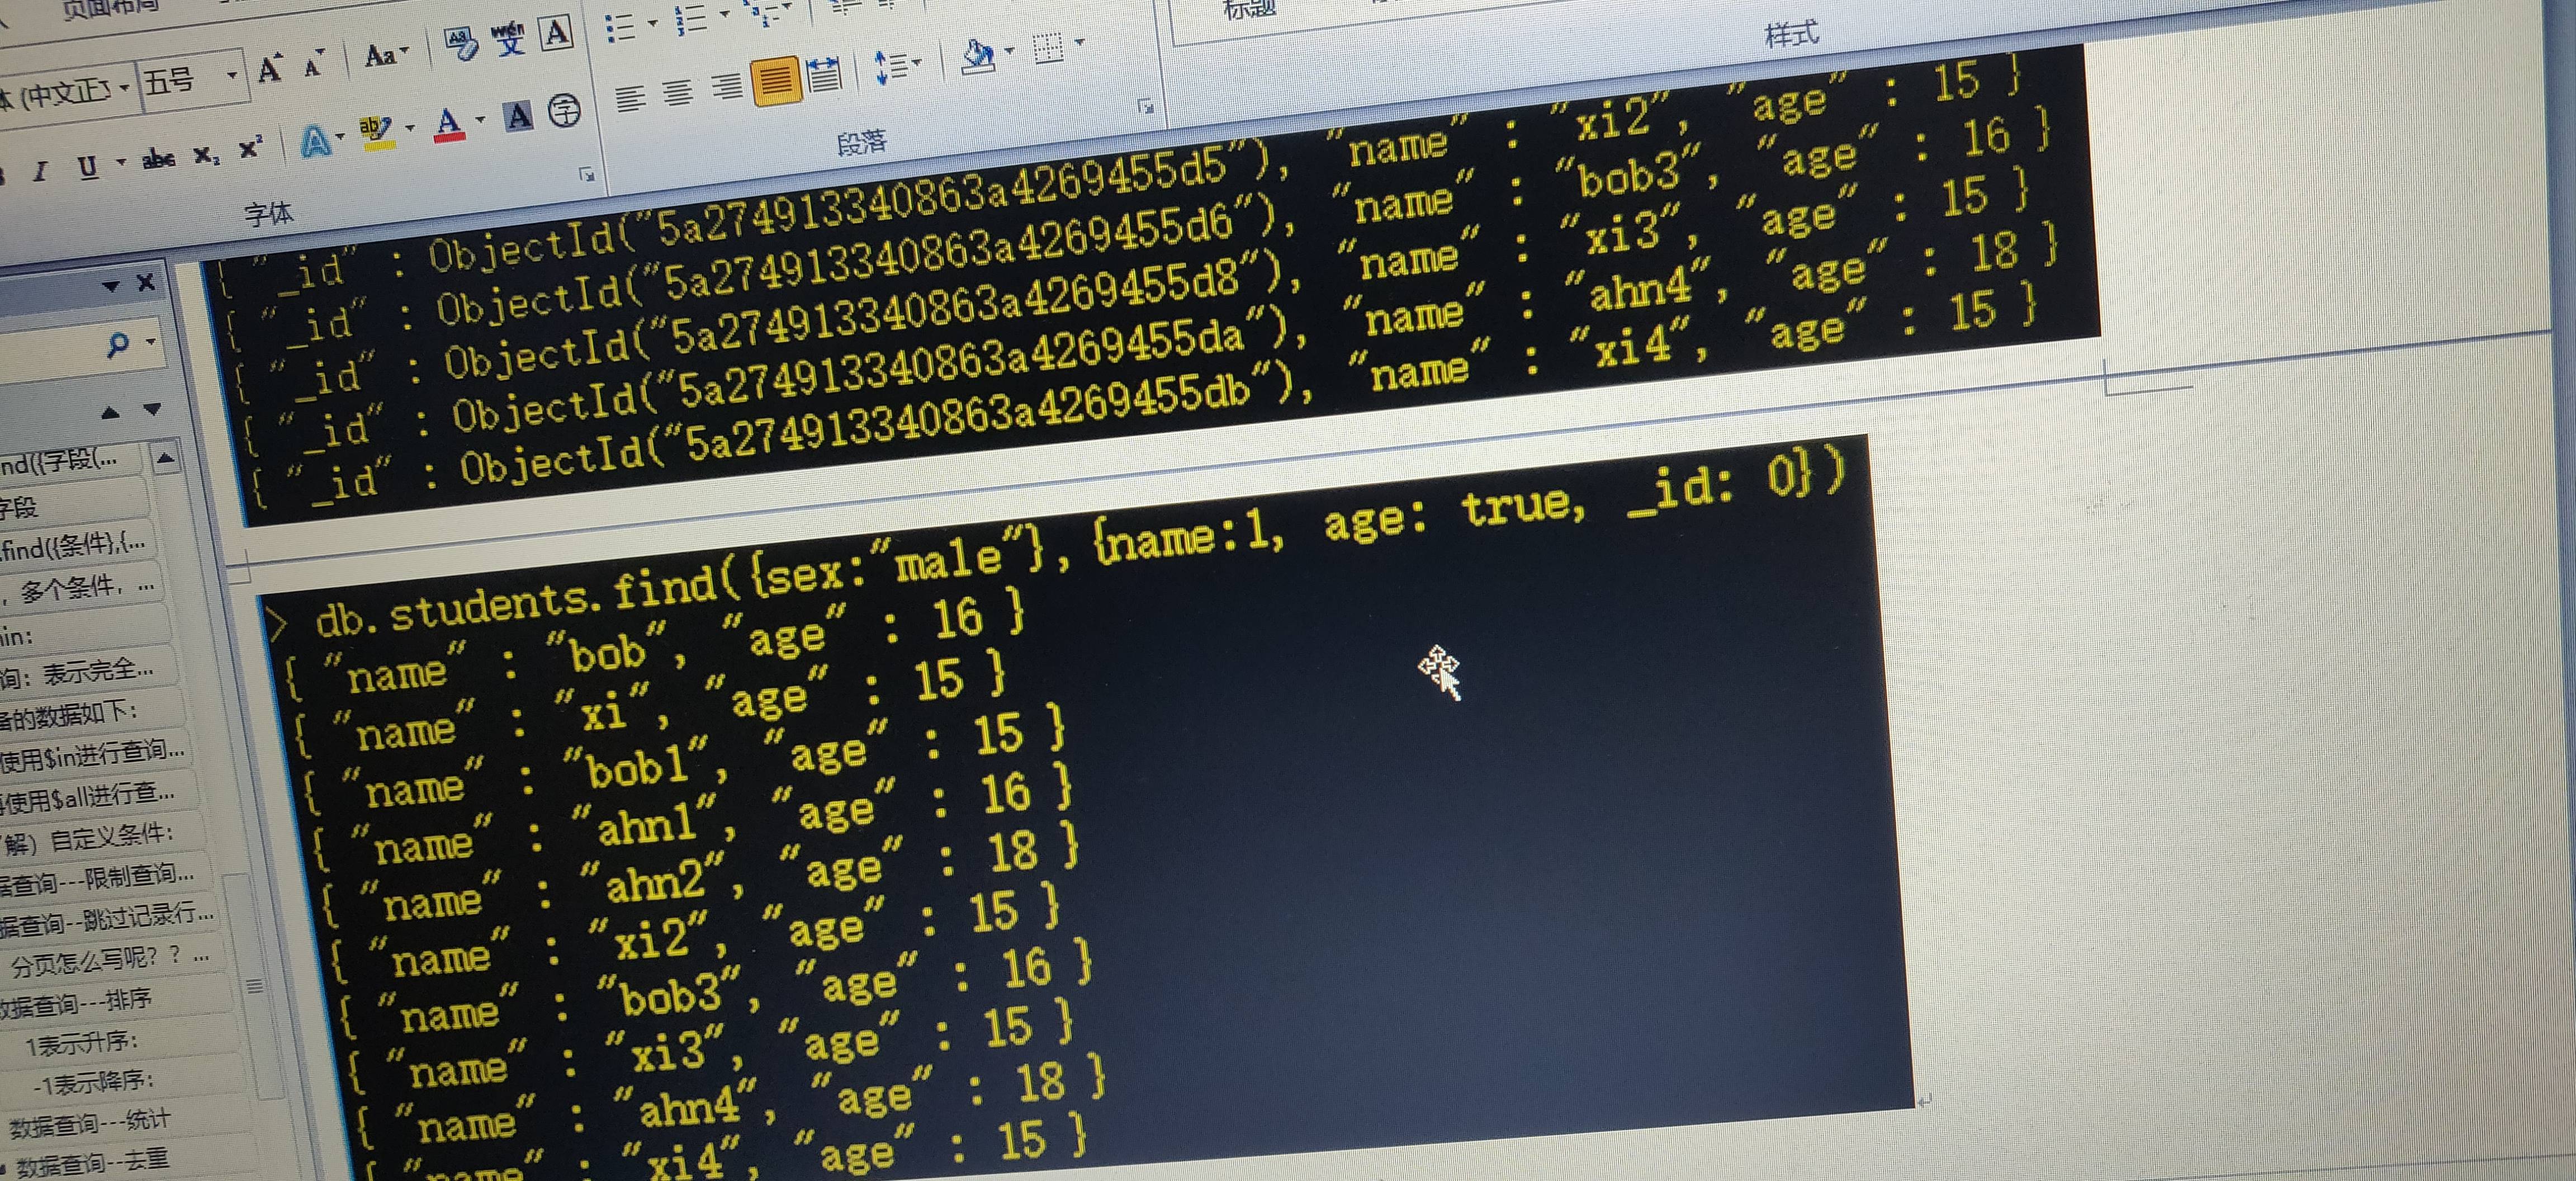Toggle Italic formatting
Screen dimensions: 2576x1181
coord(40,172)
